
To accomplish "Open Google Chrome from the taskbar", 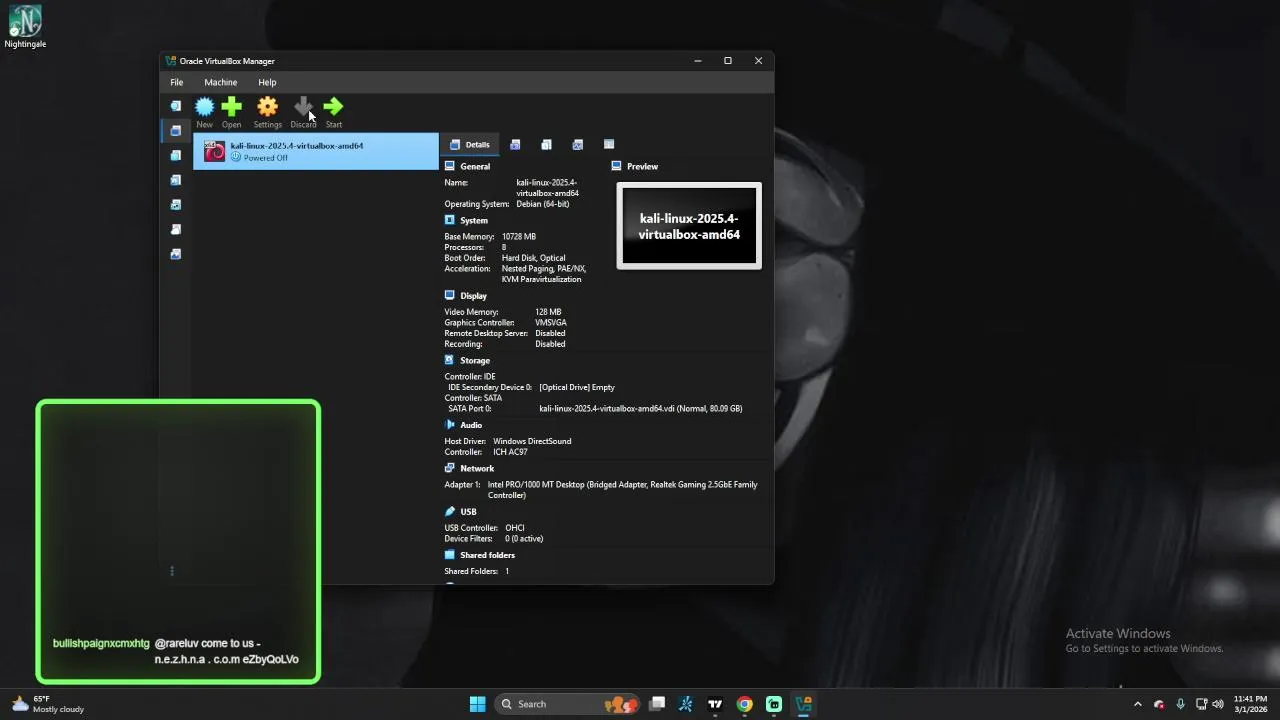I will (745, 704).
